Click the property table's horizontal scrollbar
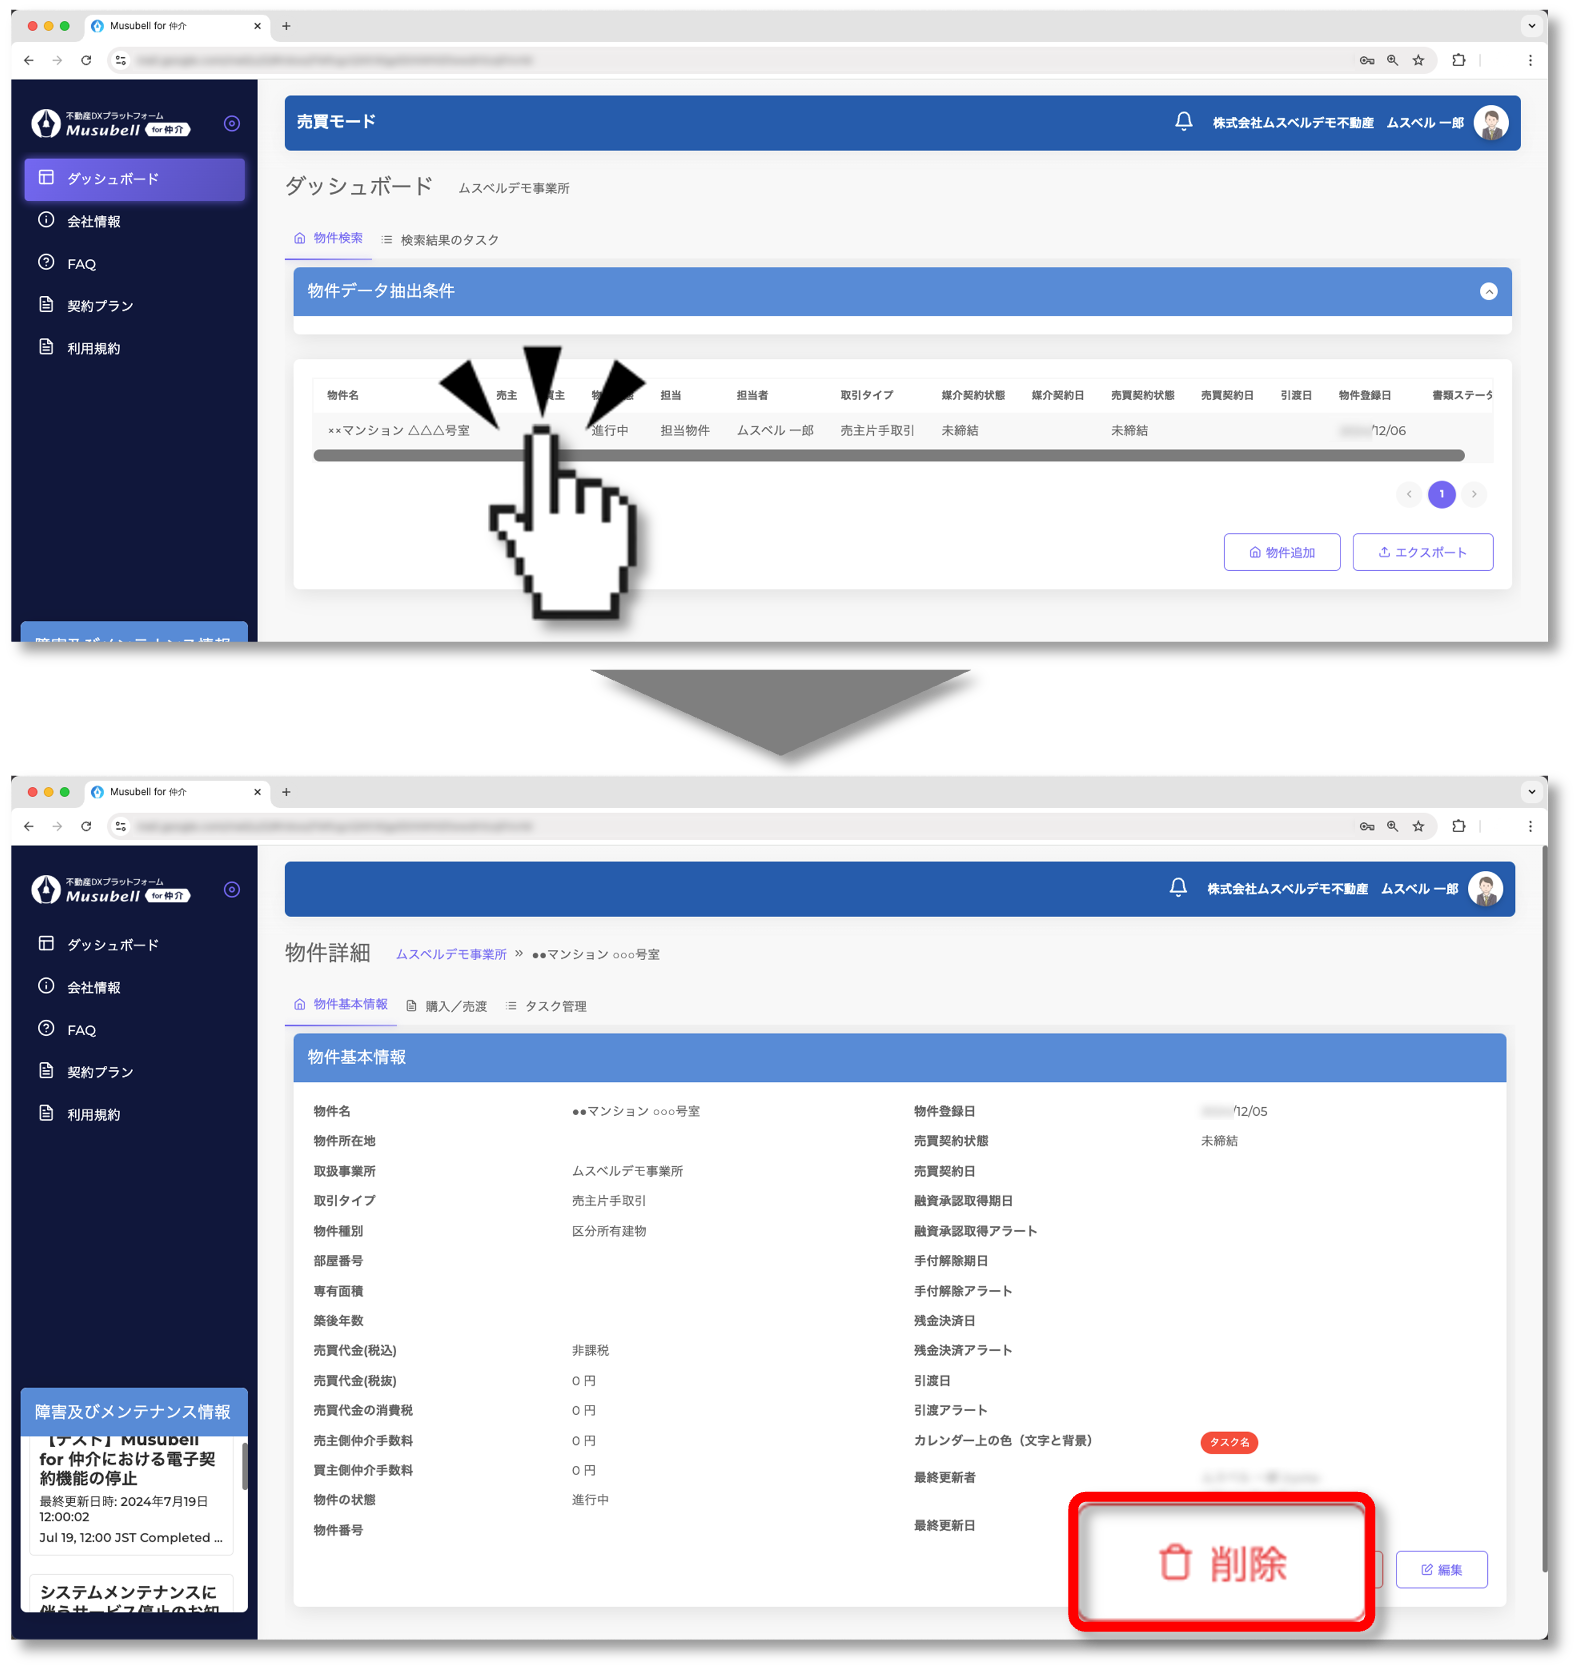 pyautogui.click(x=888, y=456)
